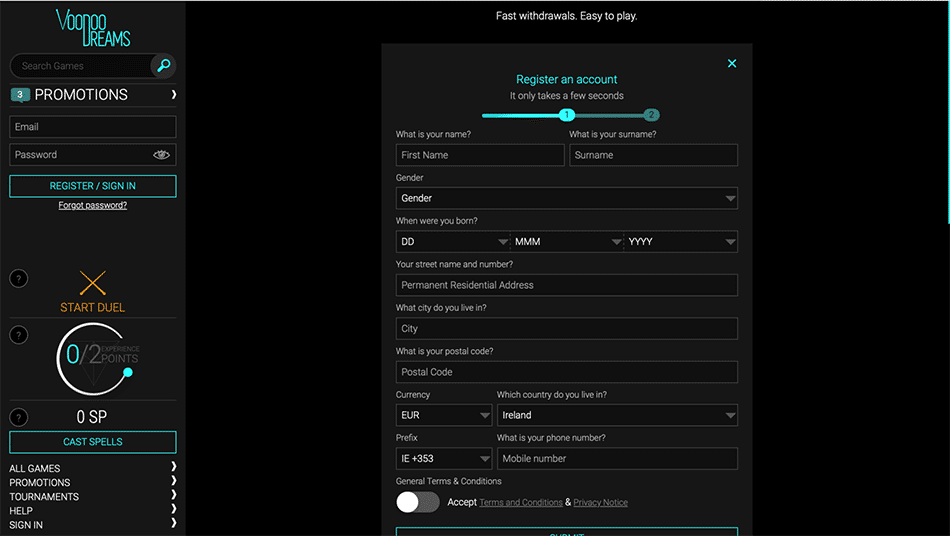This screenshot has width=950, height=536.
Task: Open the EUR currency dropdown
Action: tap(443, 415)
